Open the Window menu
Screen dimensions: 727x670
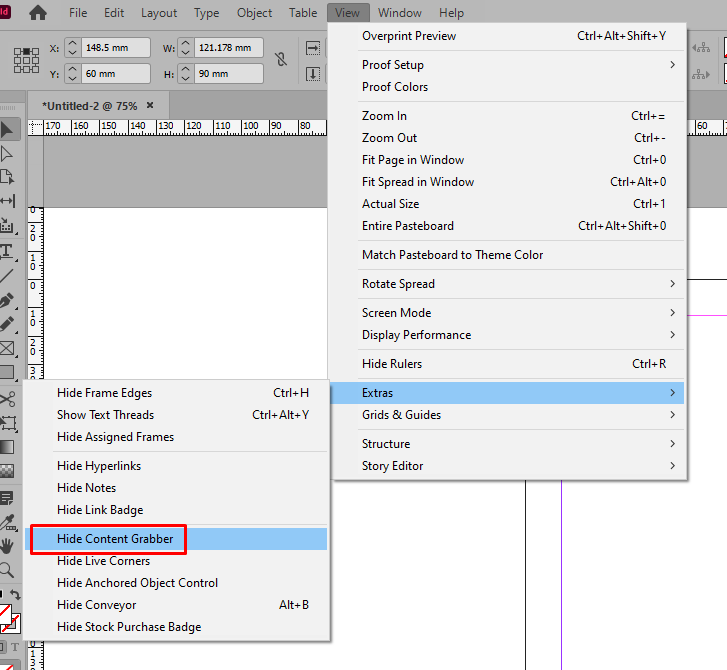tap(400, 13)
